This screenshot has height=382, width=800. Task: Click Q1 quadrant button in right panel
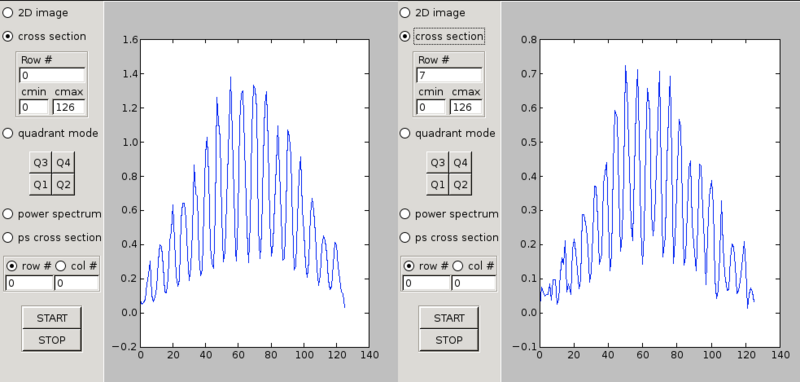[x=438, y=185]
